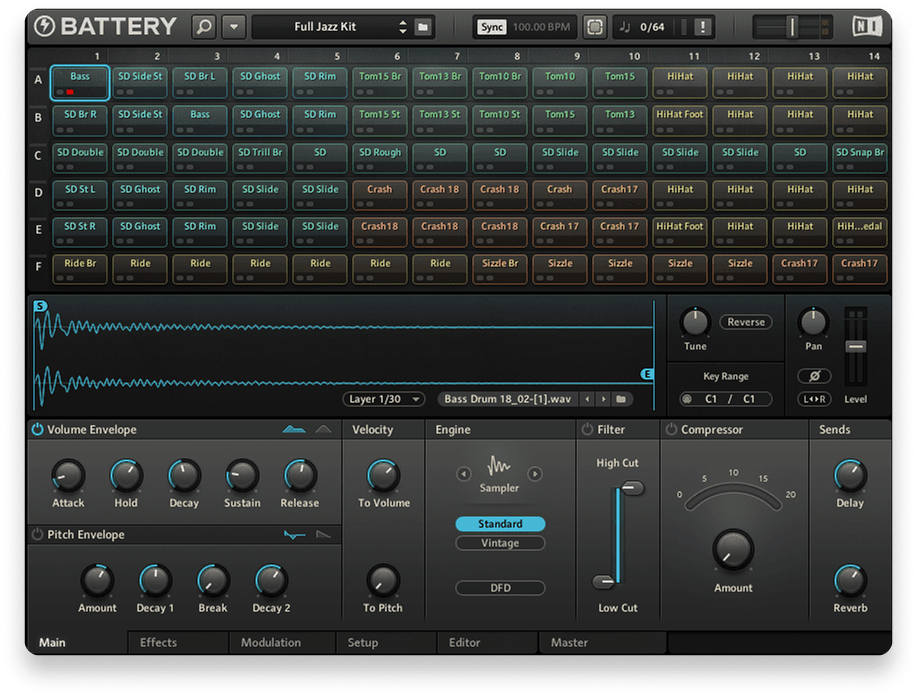Click the Reverse button

tap(746, 322)
